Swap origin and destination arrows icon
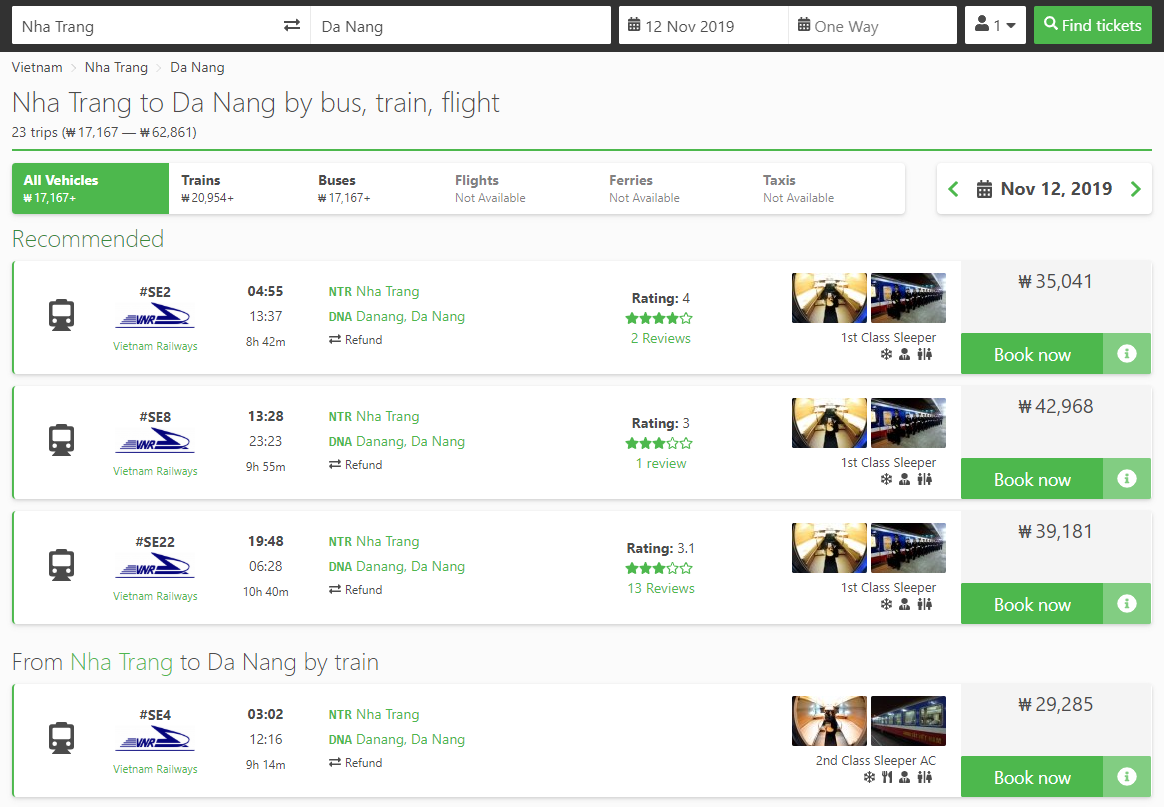Viewport: 1164px width, 807px height. (x=292, y=25)
